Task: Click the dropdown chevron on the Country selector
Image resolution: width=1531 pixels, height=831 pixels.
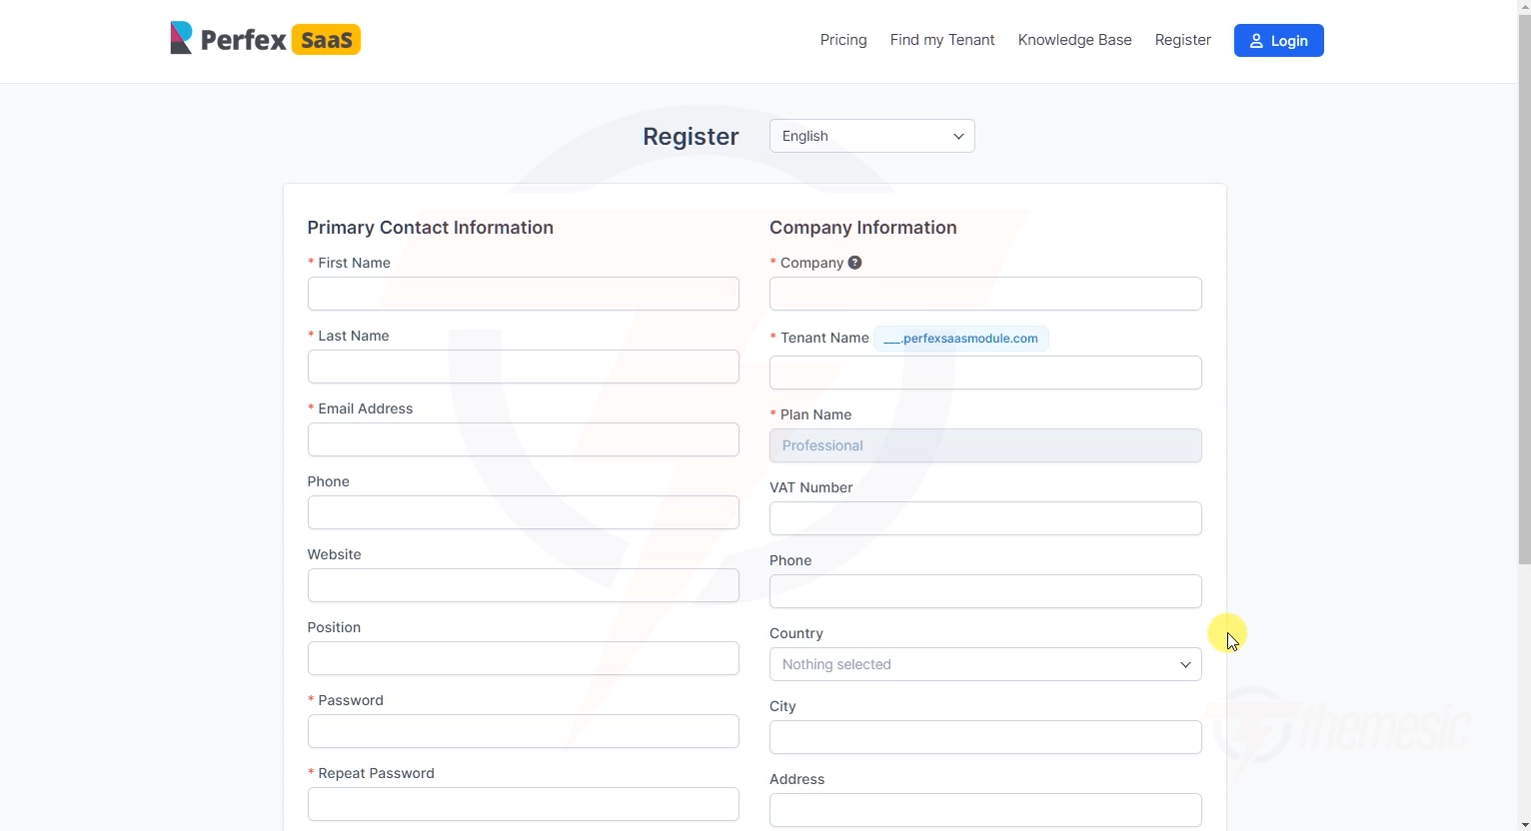Action: (1185, 664)
